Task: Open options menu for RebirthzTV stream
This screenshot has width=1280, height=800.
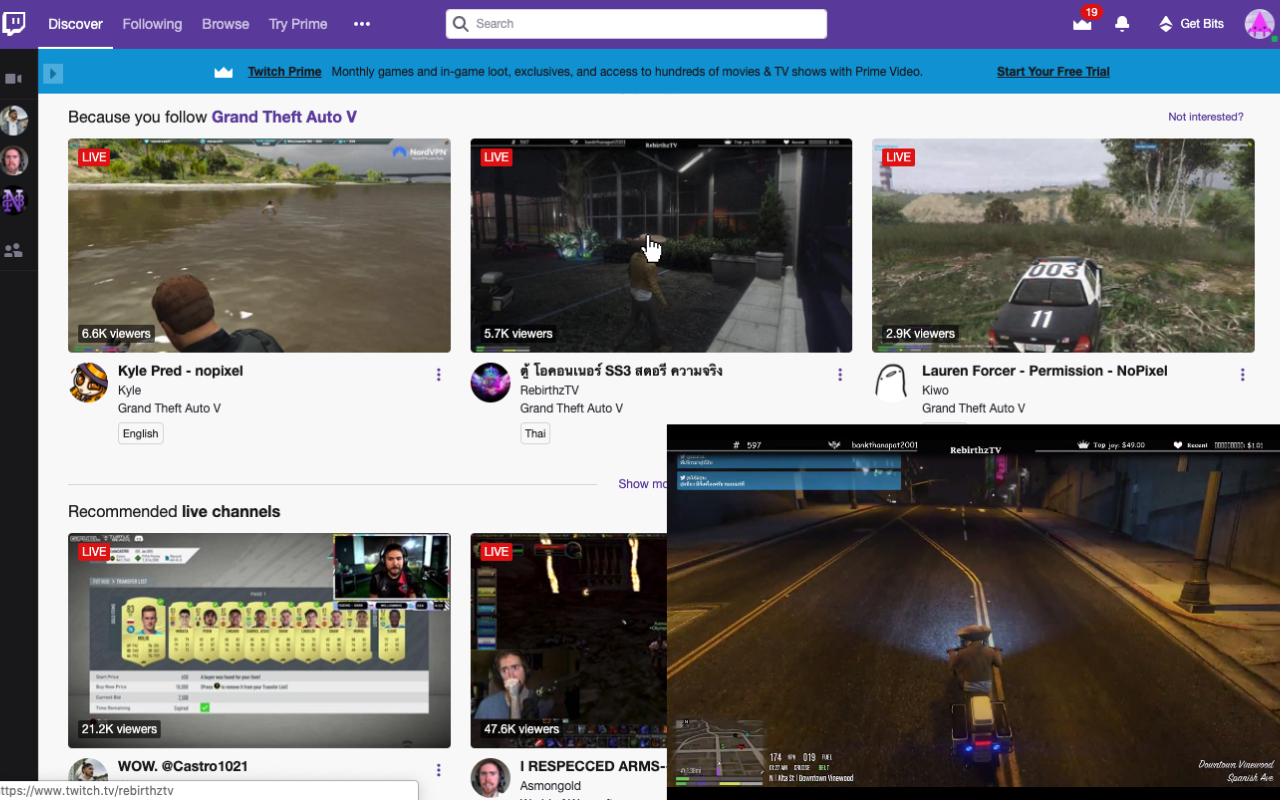Action: point(840,375)
